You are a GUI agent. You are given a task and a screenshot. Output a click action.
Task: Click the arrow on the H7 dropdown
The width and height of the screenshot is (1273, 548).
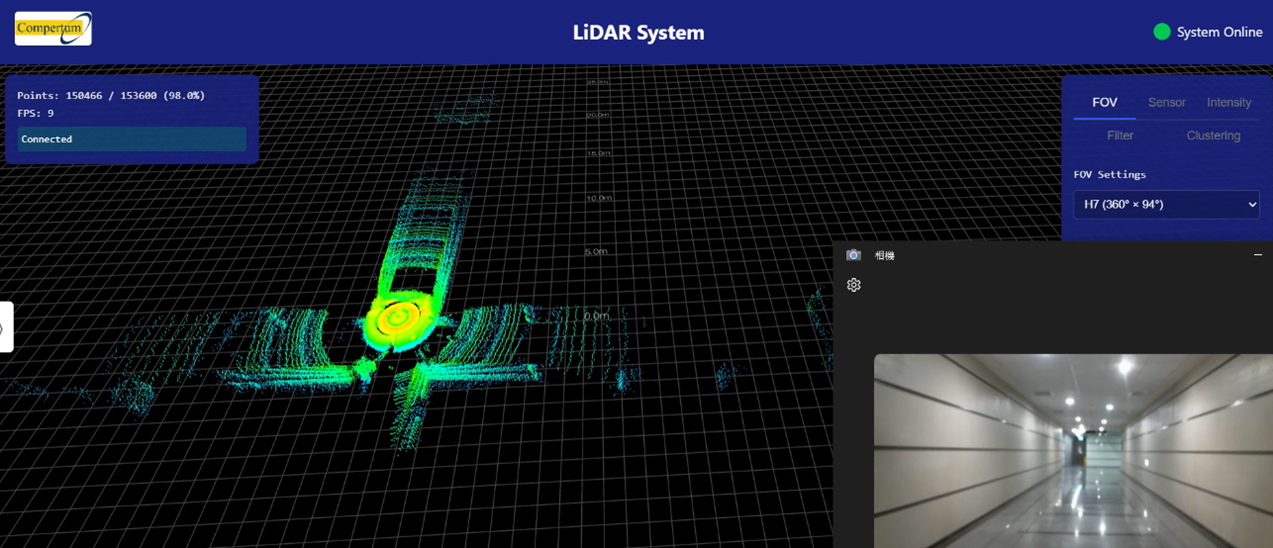[x=1251, y=205]
